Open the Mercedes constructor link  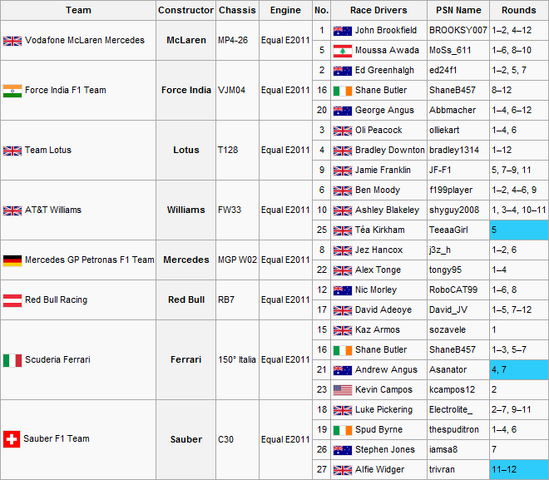(186, 260)
